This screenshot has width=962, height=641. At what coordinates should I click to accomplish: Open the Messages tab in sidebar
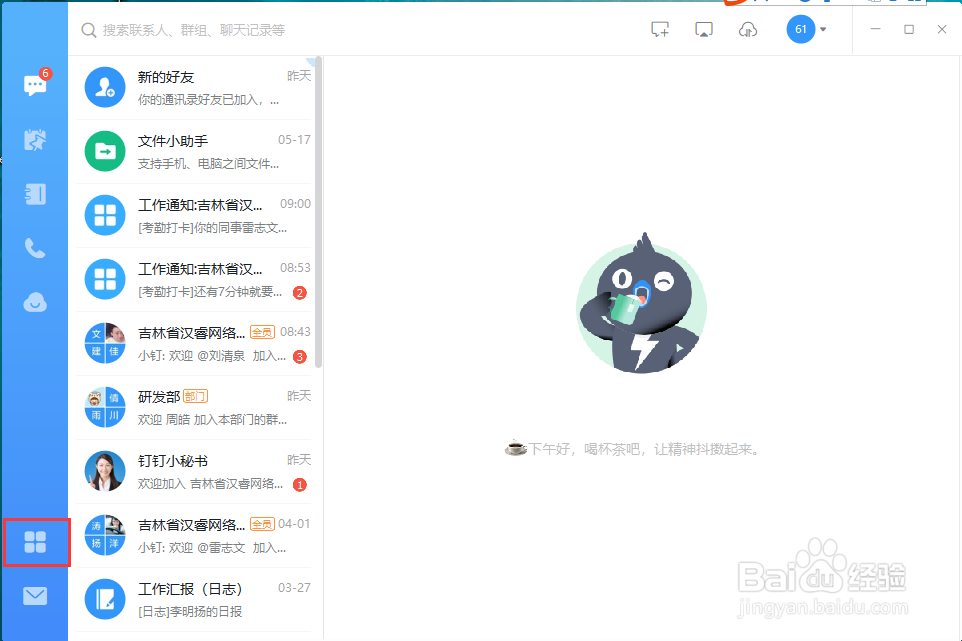pyautogui.click(x=35, y=85)
